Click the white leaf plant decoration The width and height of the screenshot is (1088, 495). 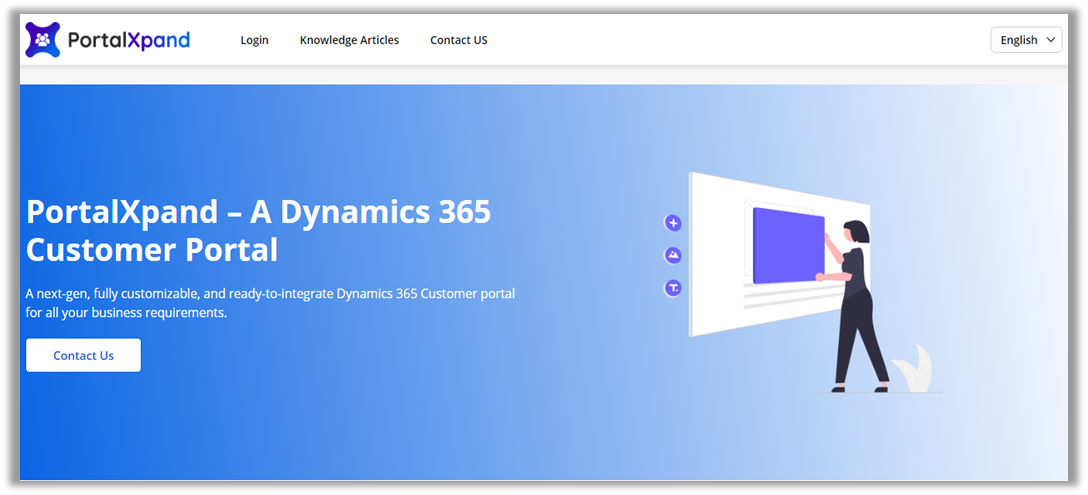pos(913,370)
